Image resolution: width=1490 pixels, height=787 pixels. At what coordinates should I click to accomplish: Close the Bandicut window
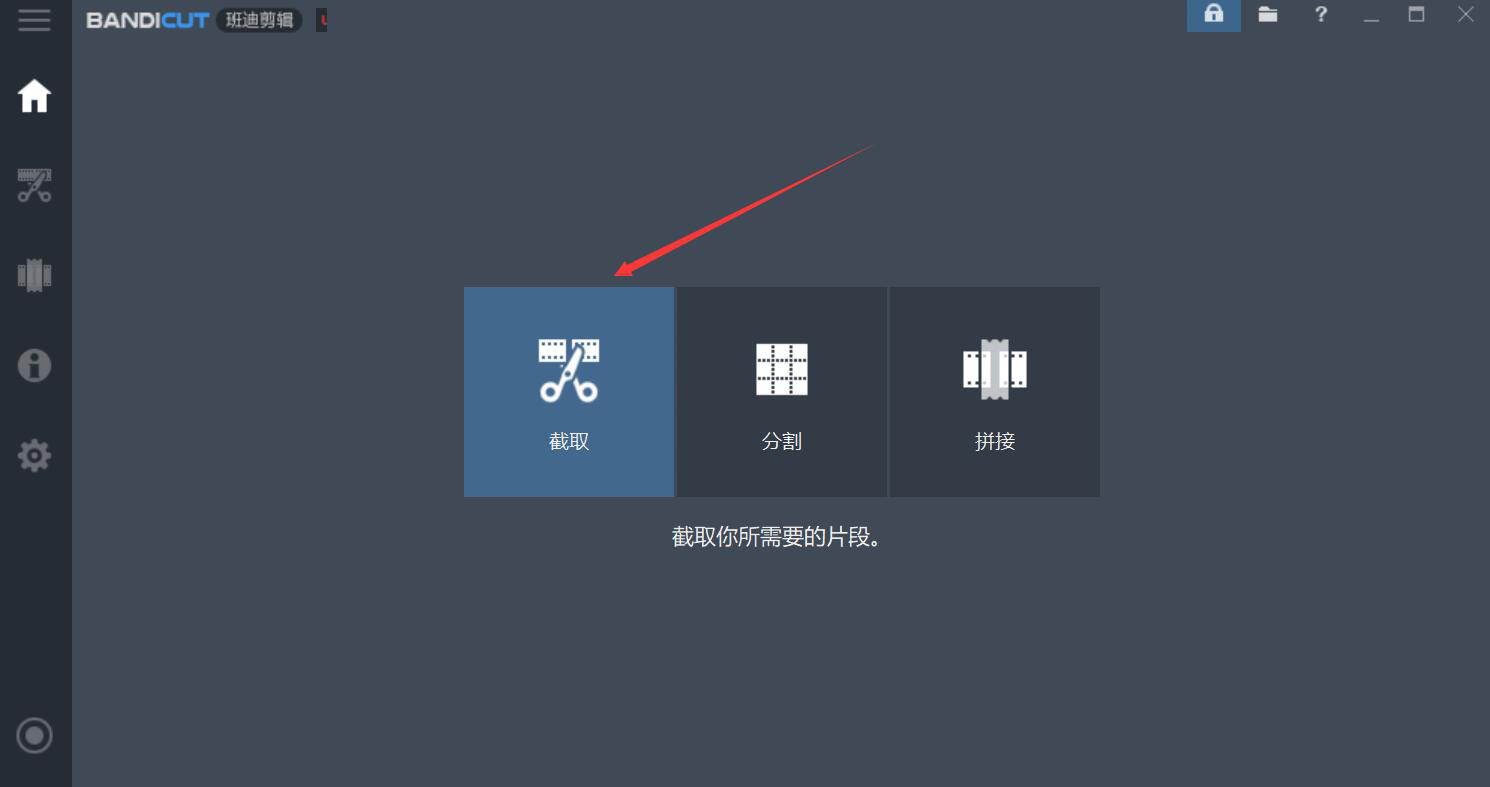tap(1465, 14)
